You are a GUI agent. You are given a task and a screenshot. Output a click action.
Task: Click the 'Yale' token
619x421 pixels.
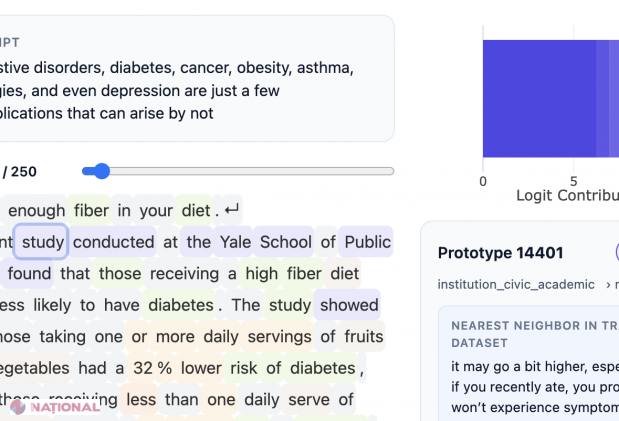pos(234,241)
